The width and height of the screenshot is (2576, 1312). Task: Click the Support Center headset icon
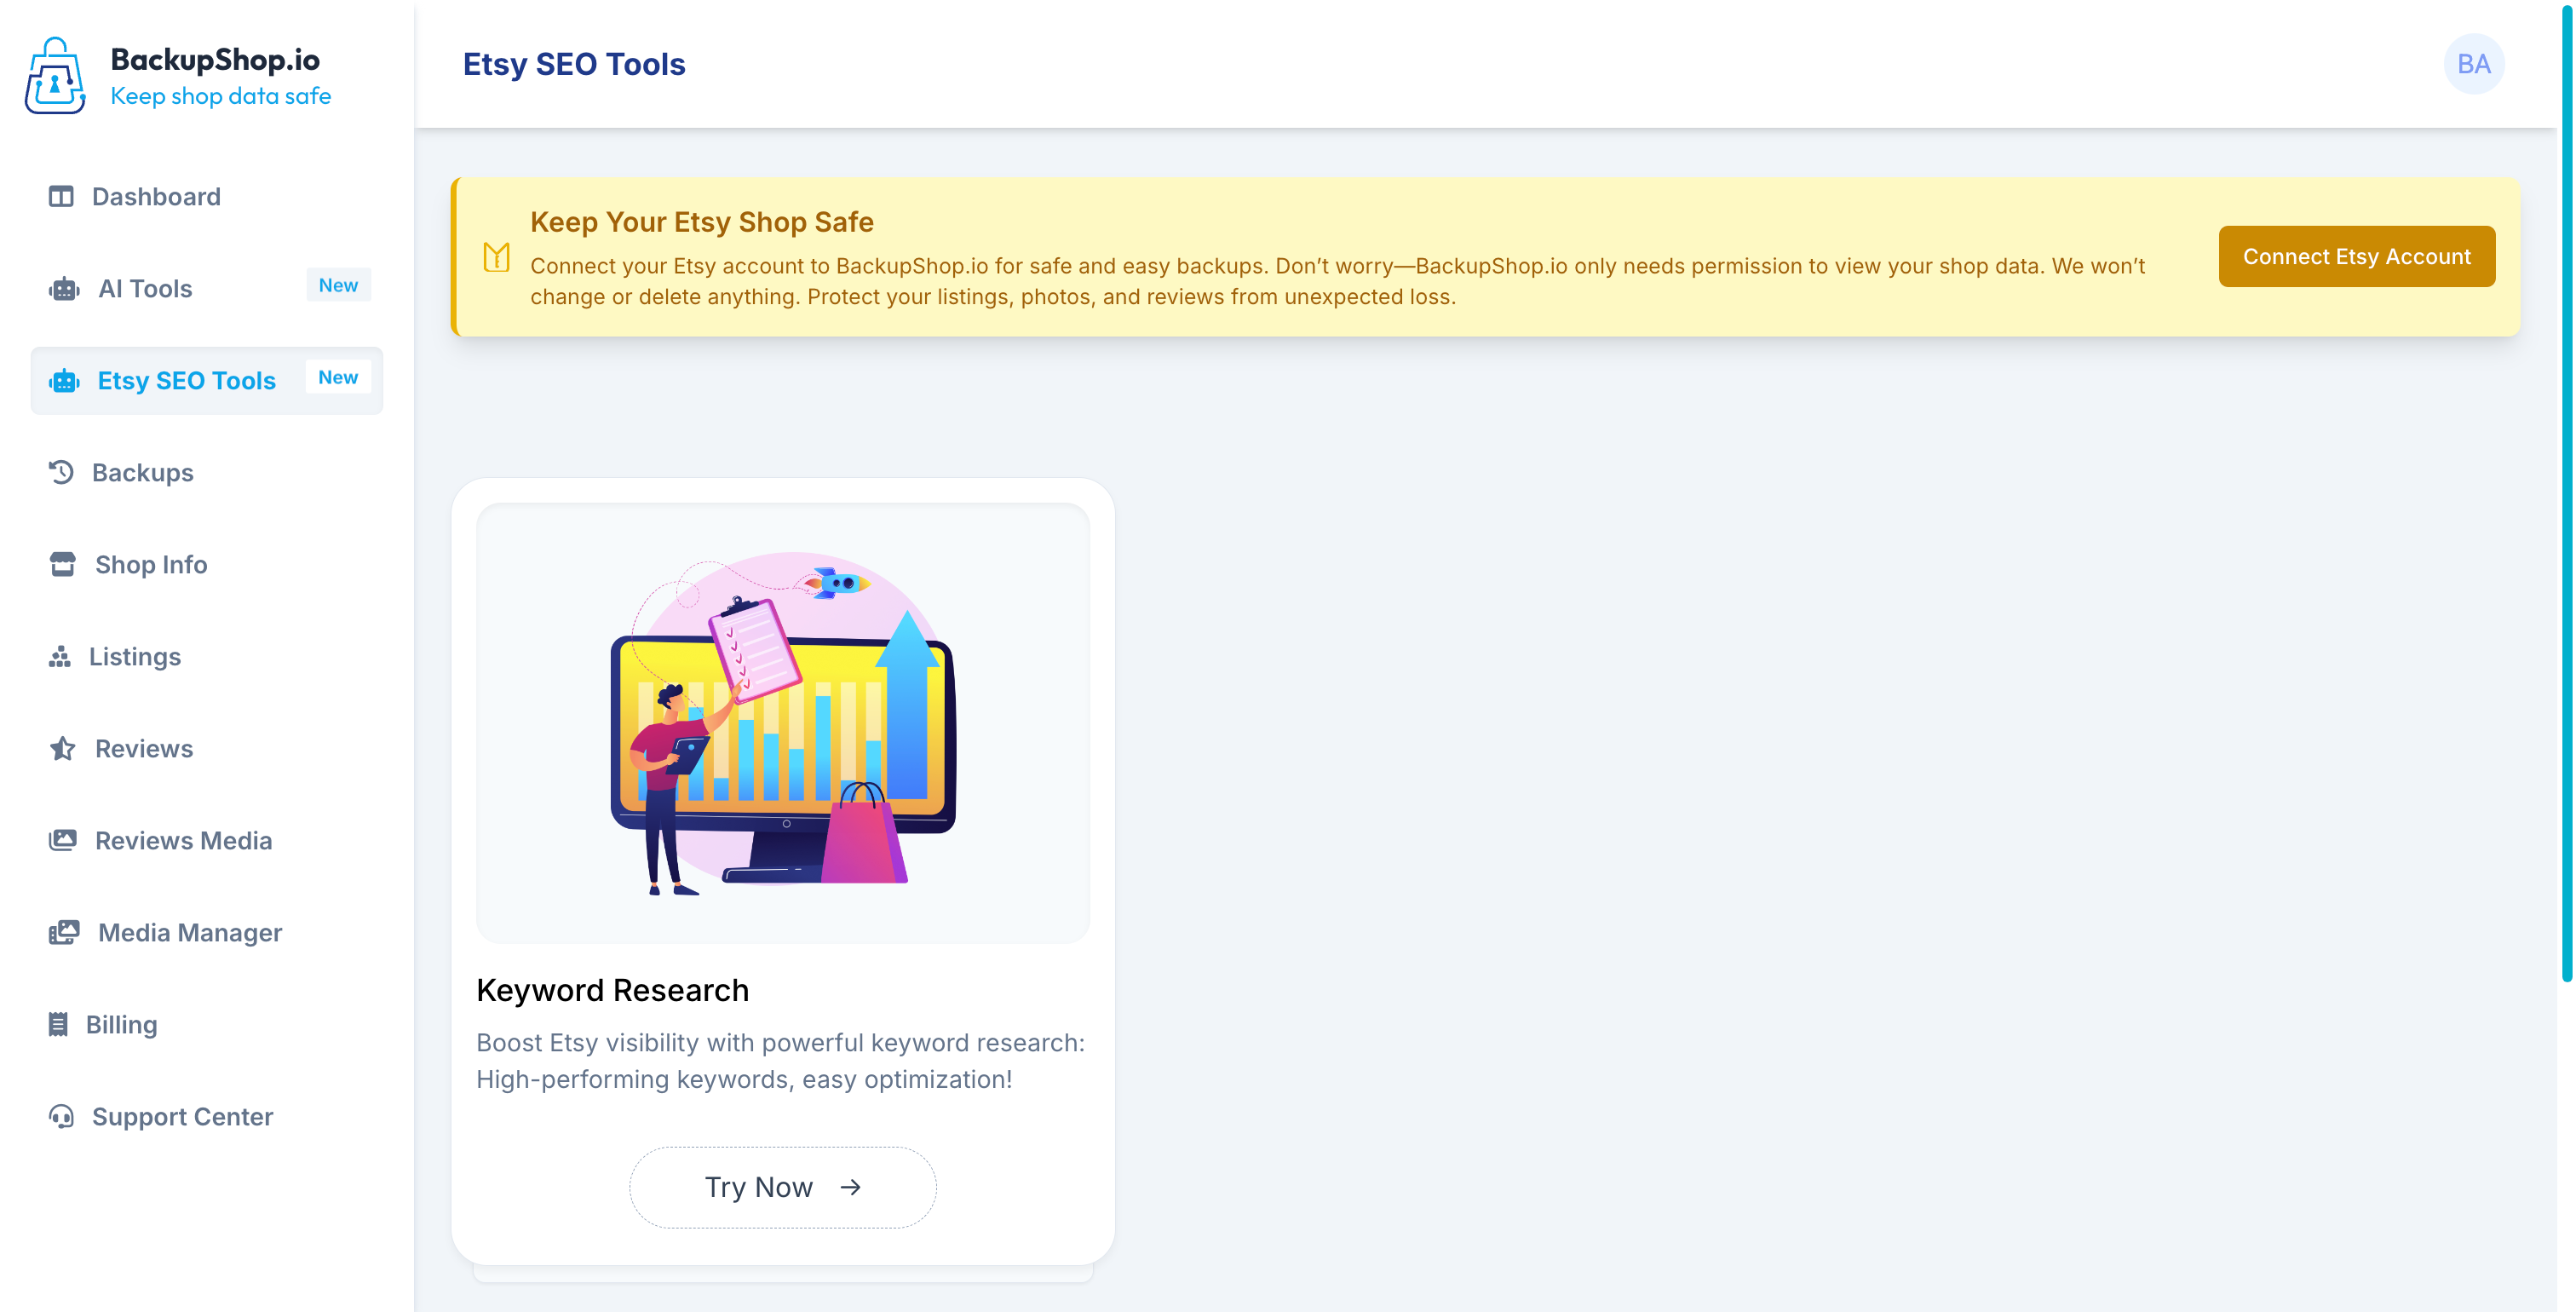point(61,1117)
